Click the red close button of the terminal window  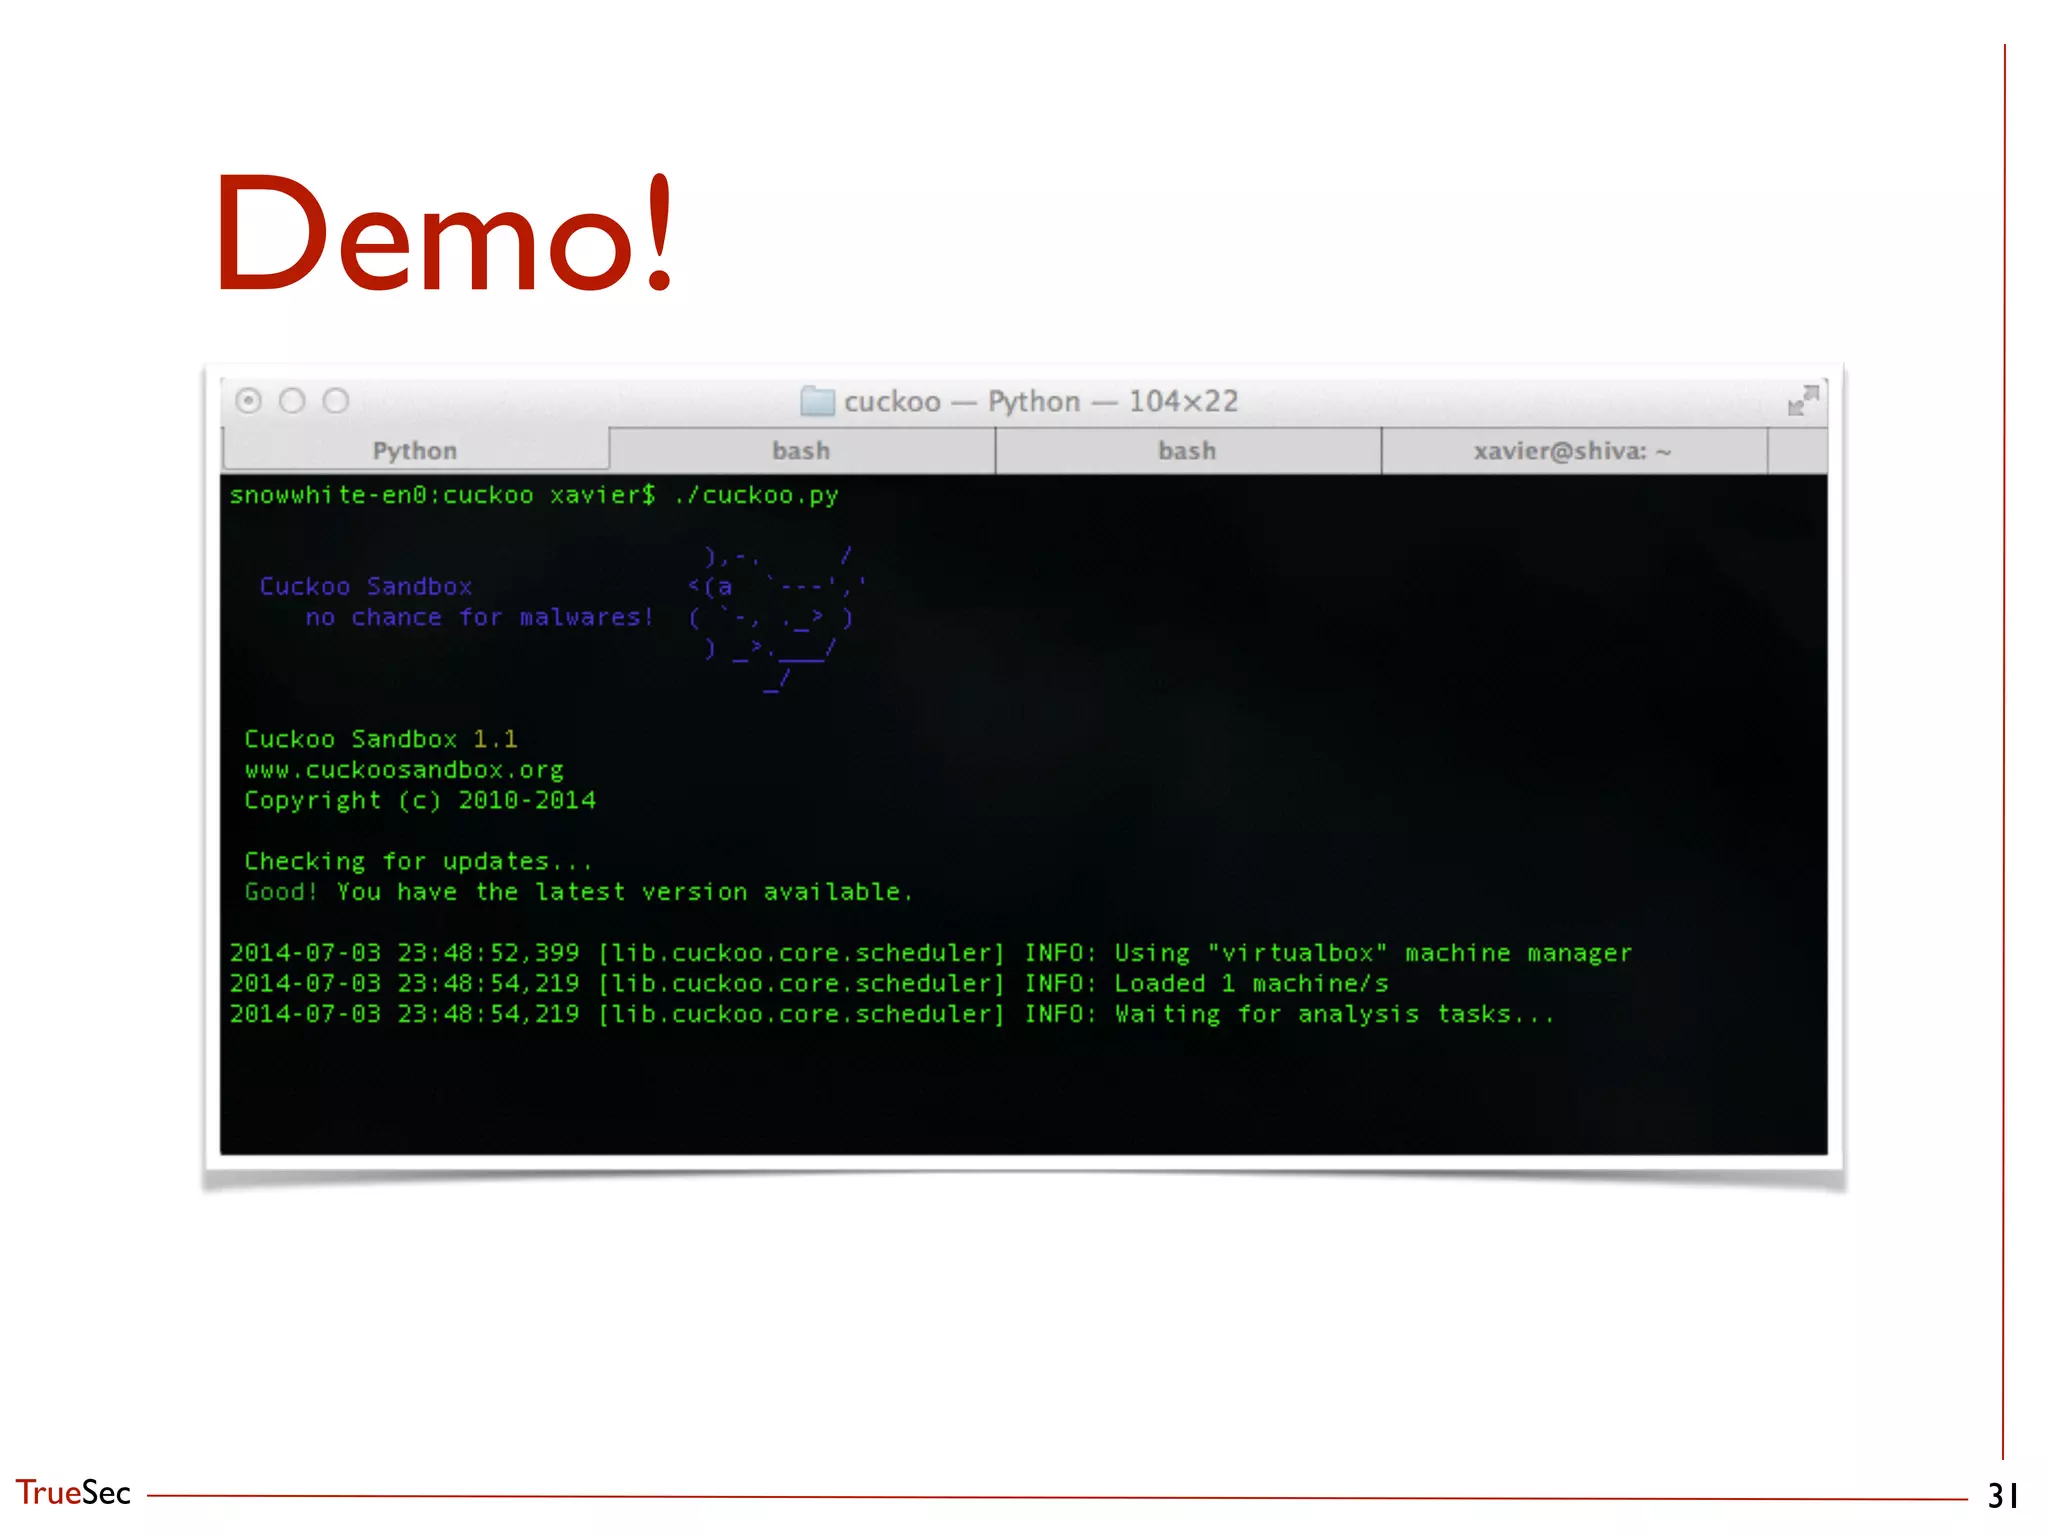click(x=249, y=401)
